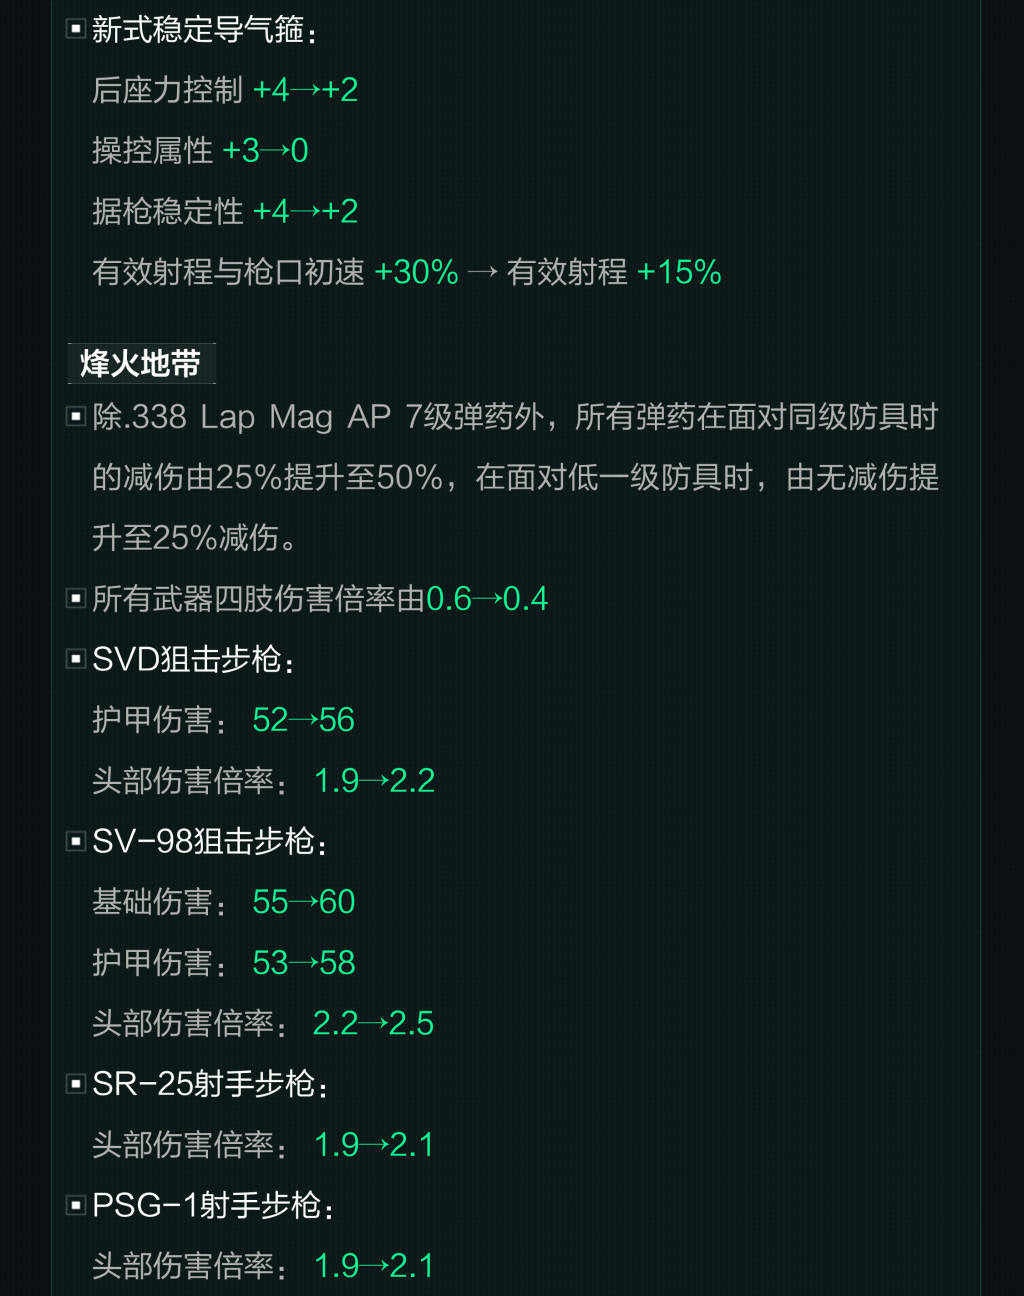
Task: Click the 0.6→0.4 limb damage multiplier value
Action: coord(487,599)
